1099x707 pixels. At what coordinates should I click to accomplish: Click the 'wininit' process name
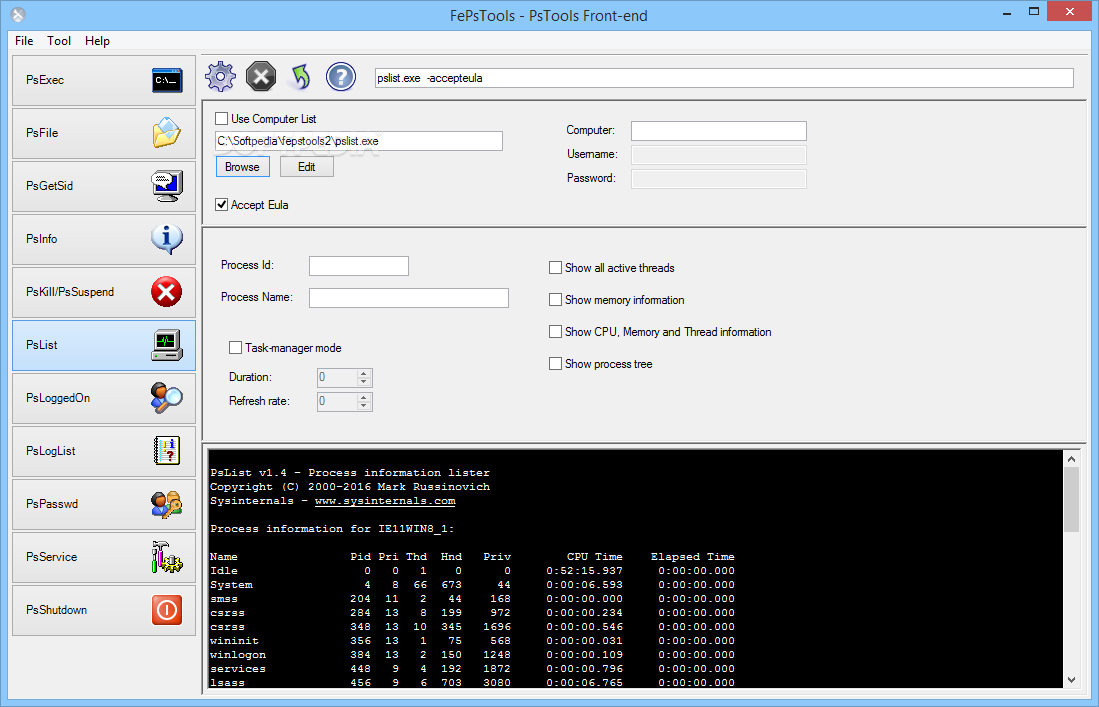point(234,641)
